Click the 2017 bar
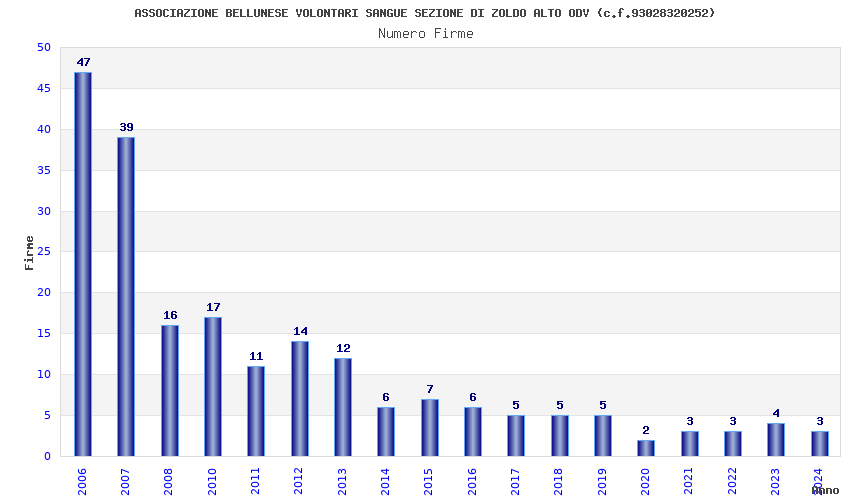Image resolution: width=850 pixels, height=500 pixels. [516, 435]
